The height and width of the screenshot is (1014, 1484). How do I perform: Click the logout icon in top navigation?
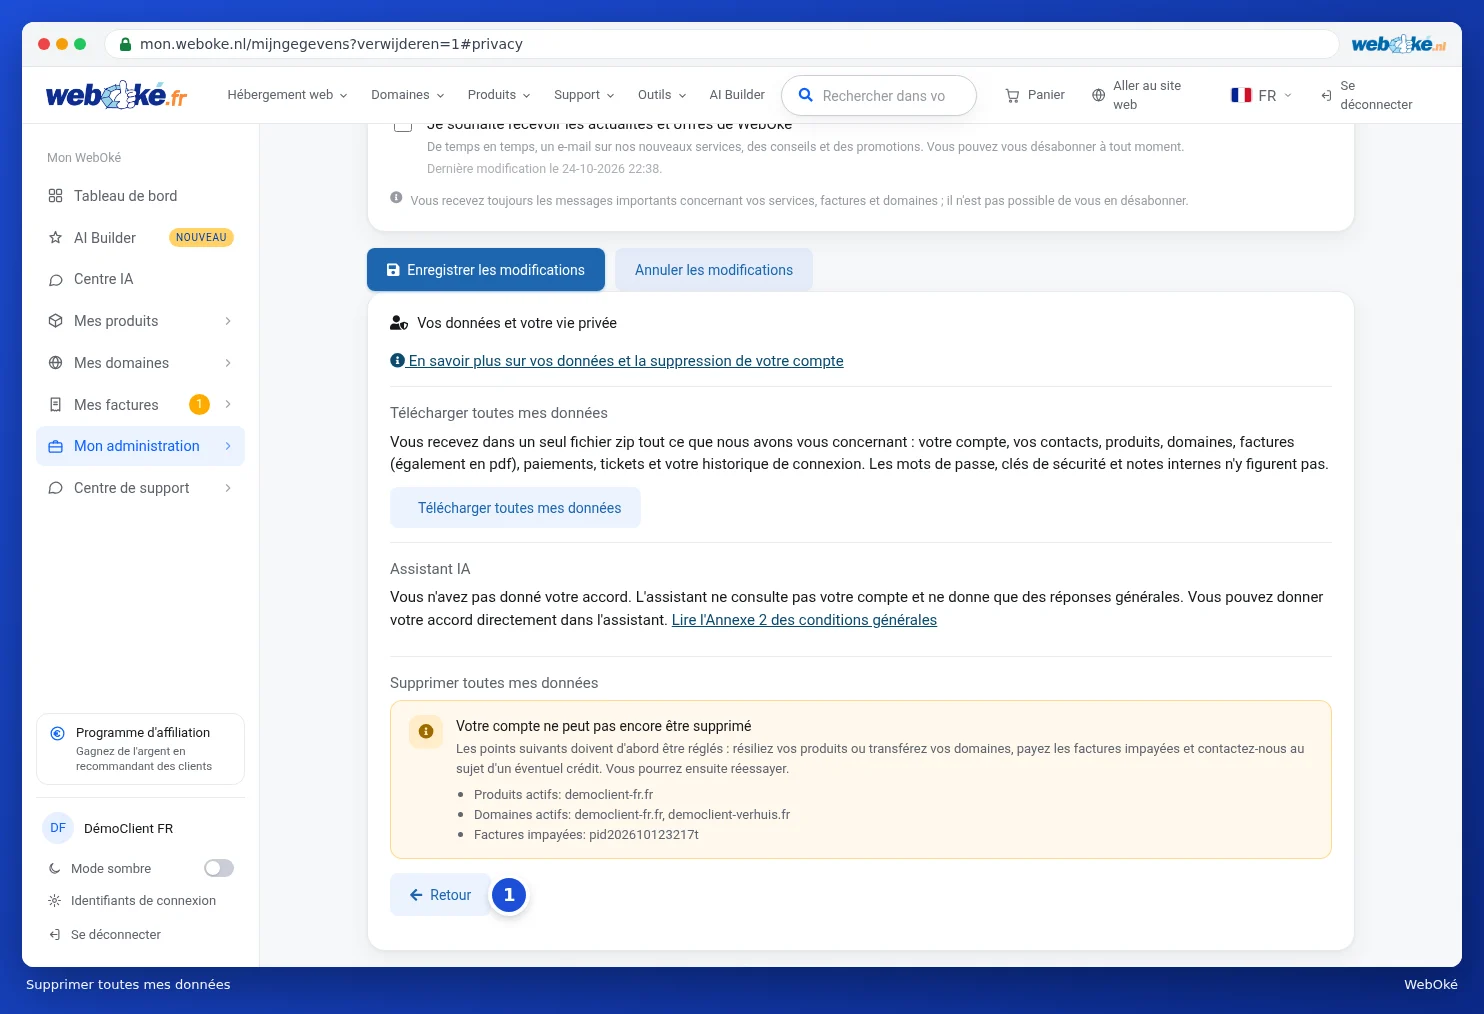click(1326, 96)
